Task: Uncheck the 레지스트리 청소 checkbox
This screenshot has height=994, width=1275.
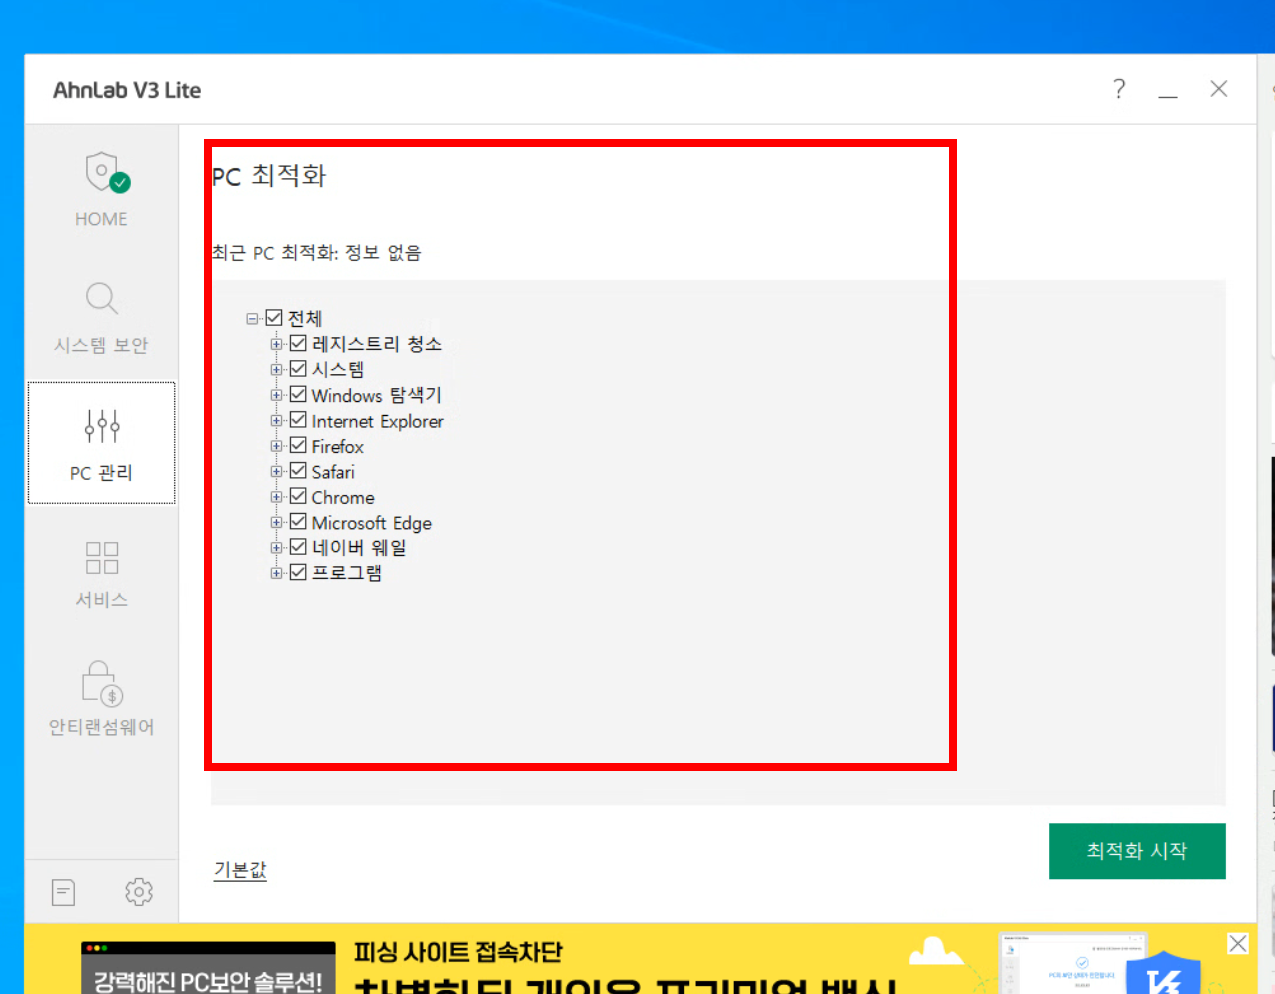Action: [298, 343]
